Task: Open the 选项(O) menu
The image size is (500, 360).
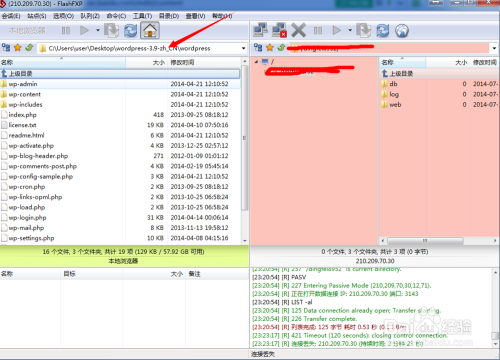Action: coord(63,16)
